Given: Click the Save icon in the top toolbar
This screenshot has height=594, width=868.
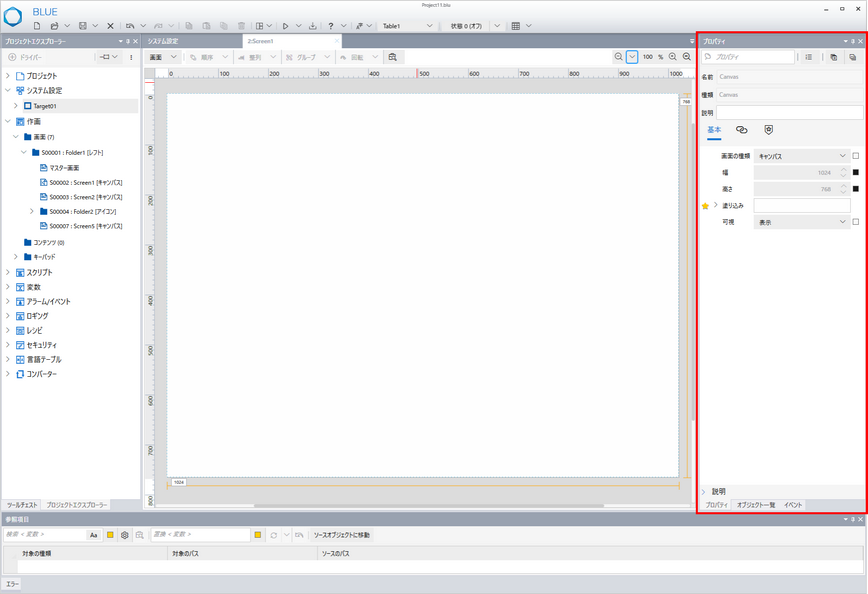Looking at the screenshot, I should [x=82, y=26].
